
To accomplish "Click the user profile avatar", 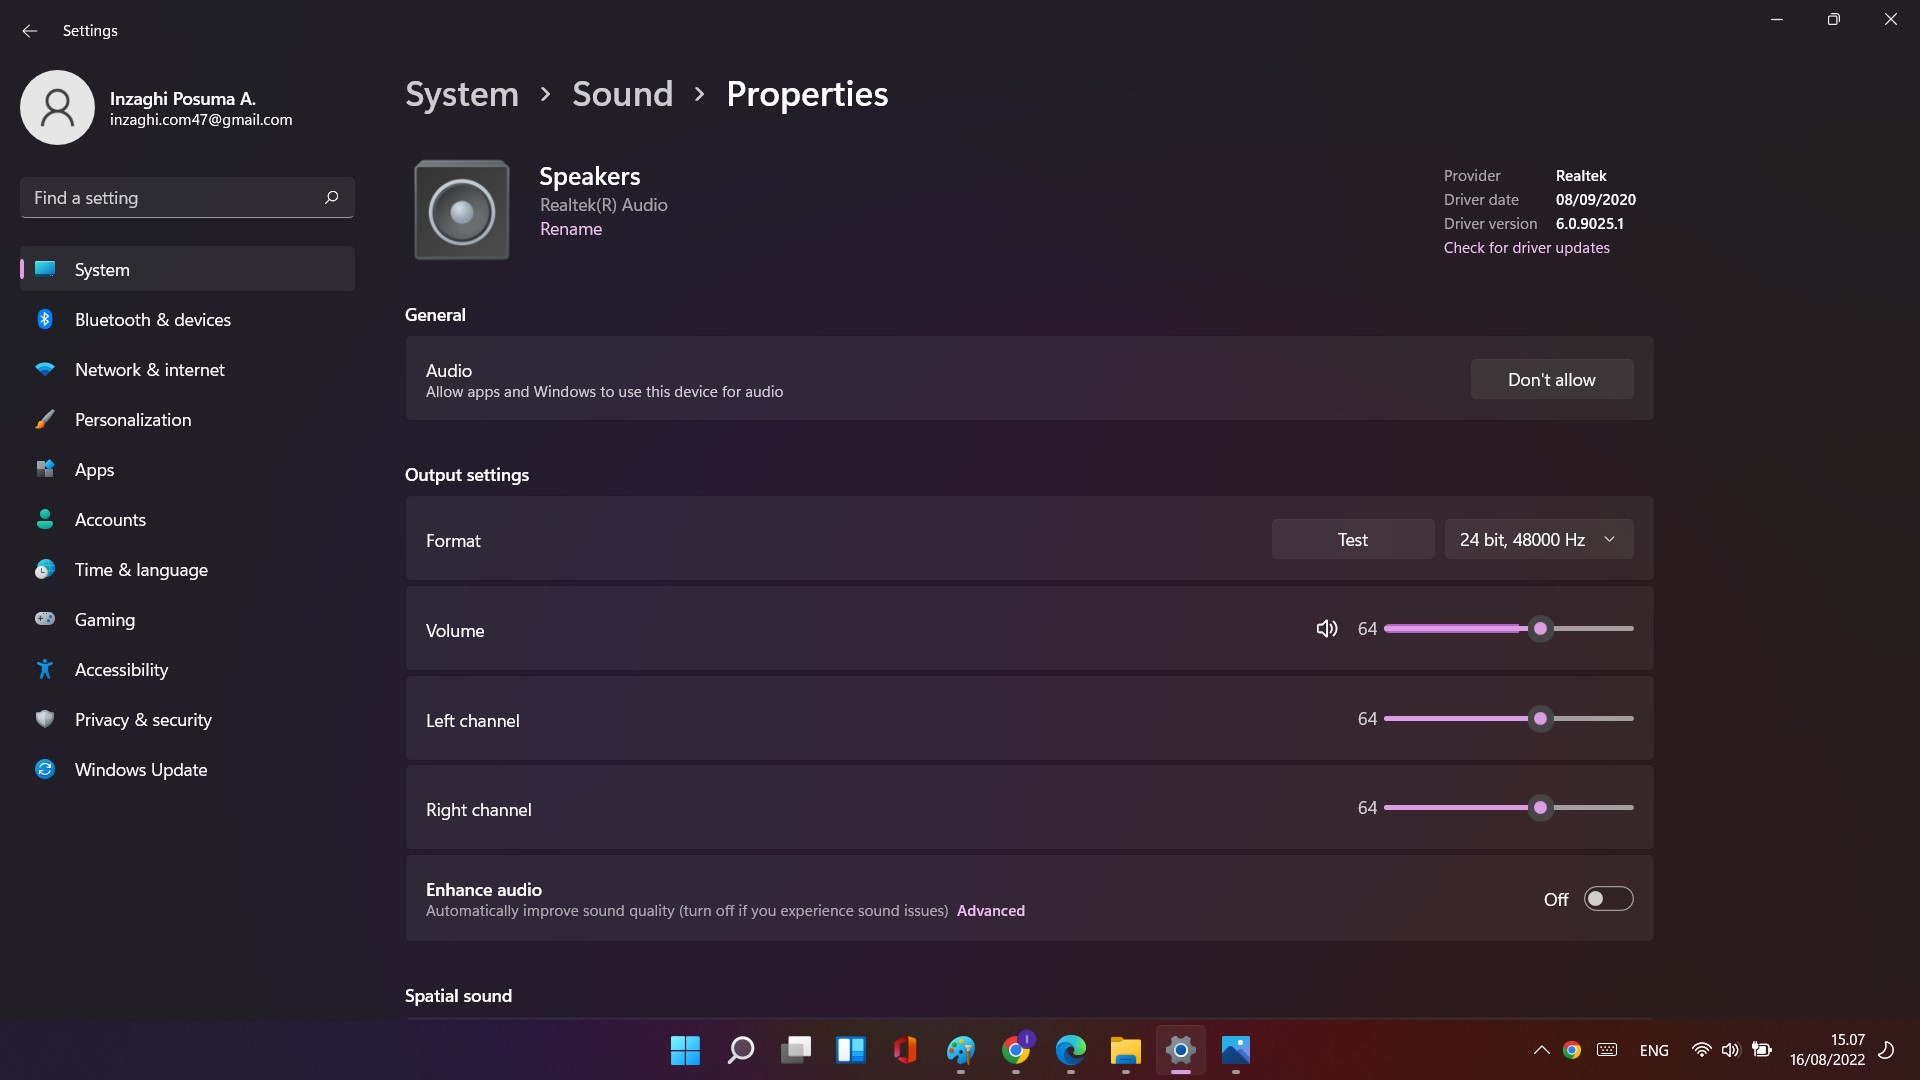I will [57, 107].
